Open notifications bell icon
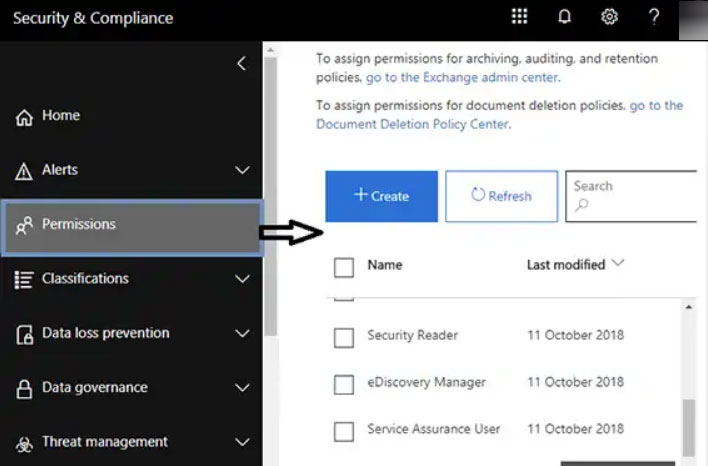The width and height of the screenshot is (708, 466). click(564, 17)
